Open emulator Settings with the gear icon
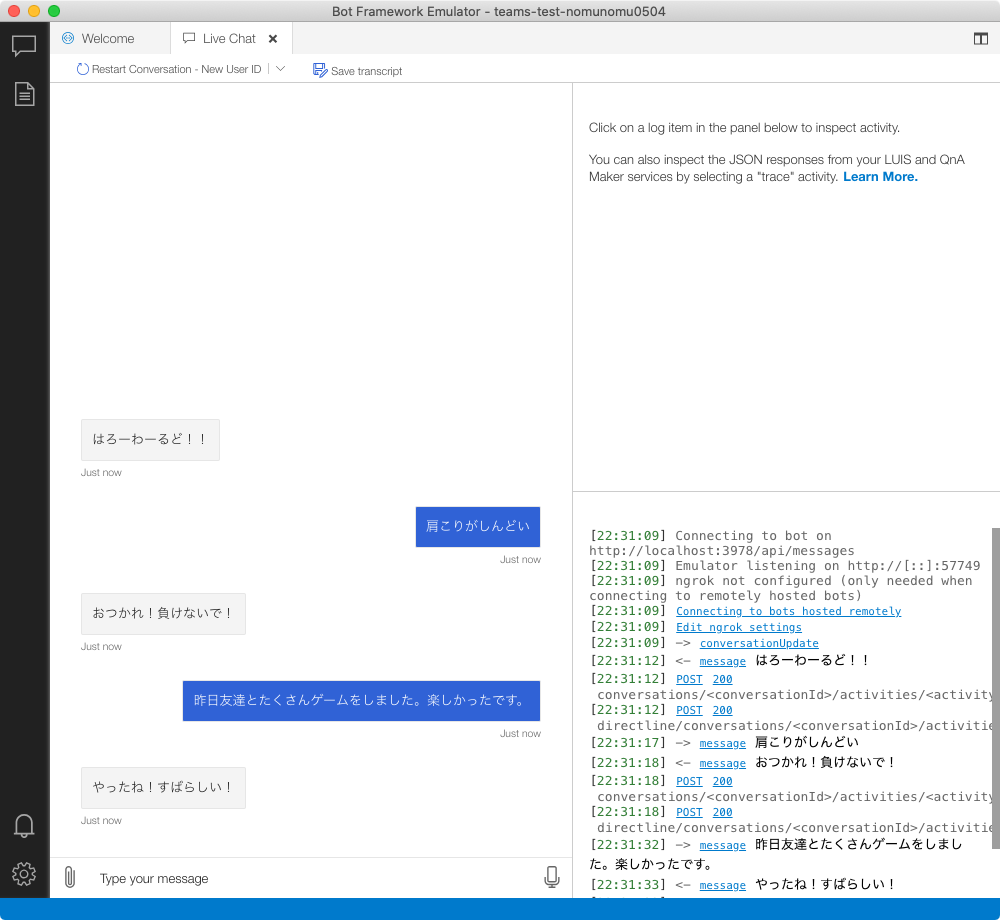Viewport: 1000px width, 920px height. pyautogui.click(x=24, y=873)
